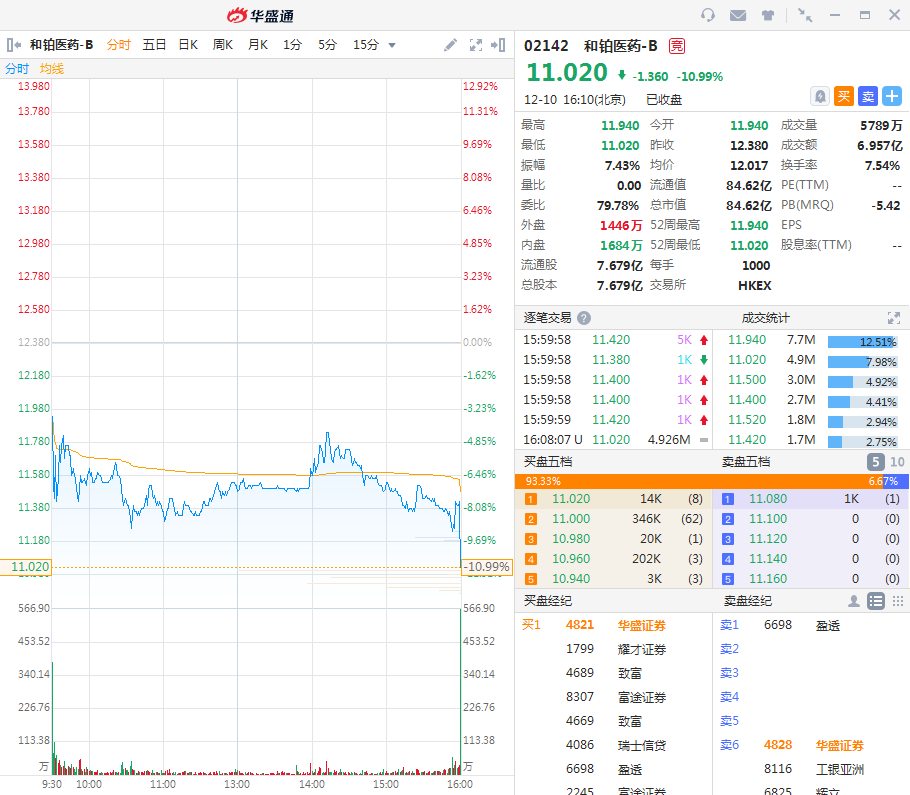This screenshot has height=795, width=910.
Task: Click the shrink window arrows icon
Action: tap(805, 15)
